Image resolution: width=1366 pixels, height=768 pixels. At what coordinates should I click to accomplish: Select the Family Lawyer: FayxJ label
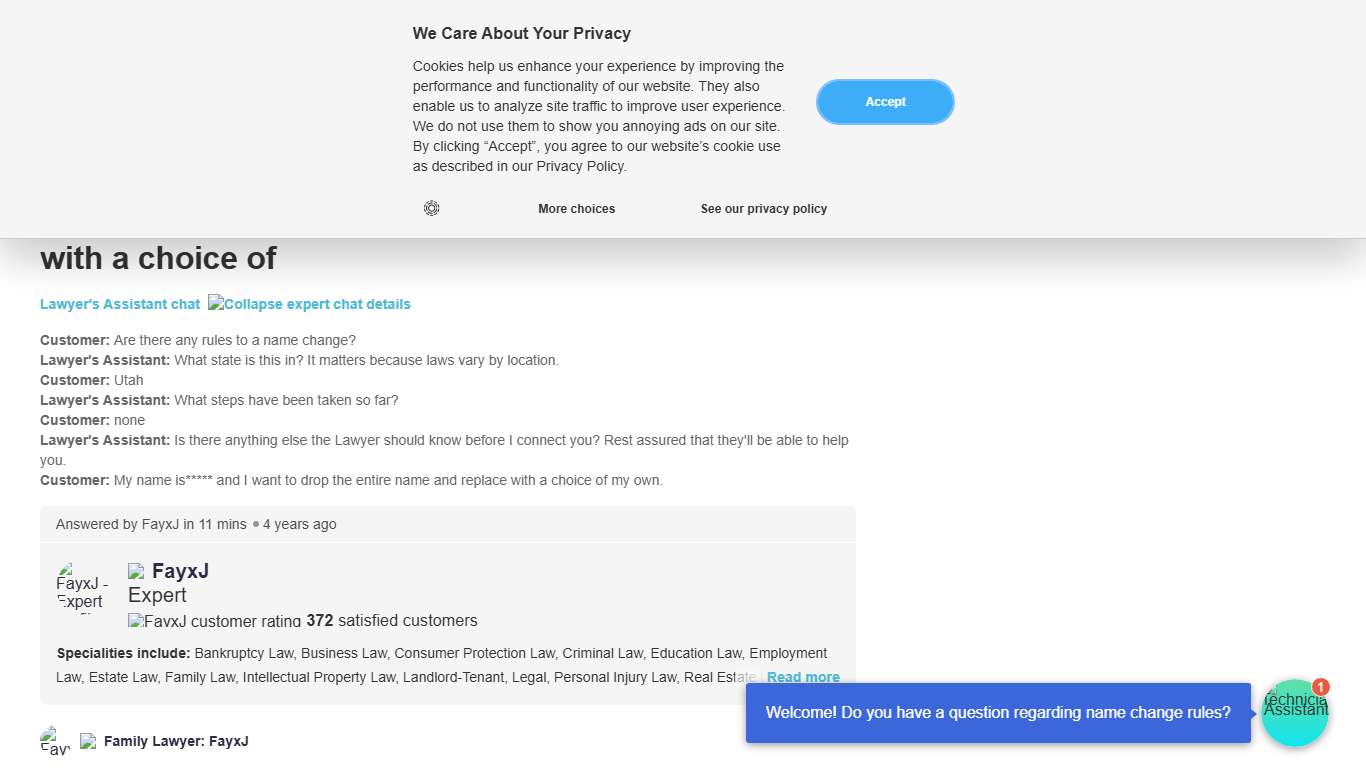[176, 741]
